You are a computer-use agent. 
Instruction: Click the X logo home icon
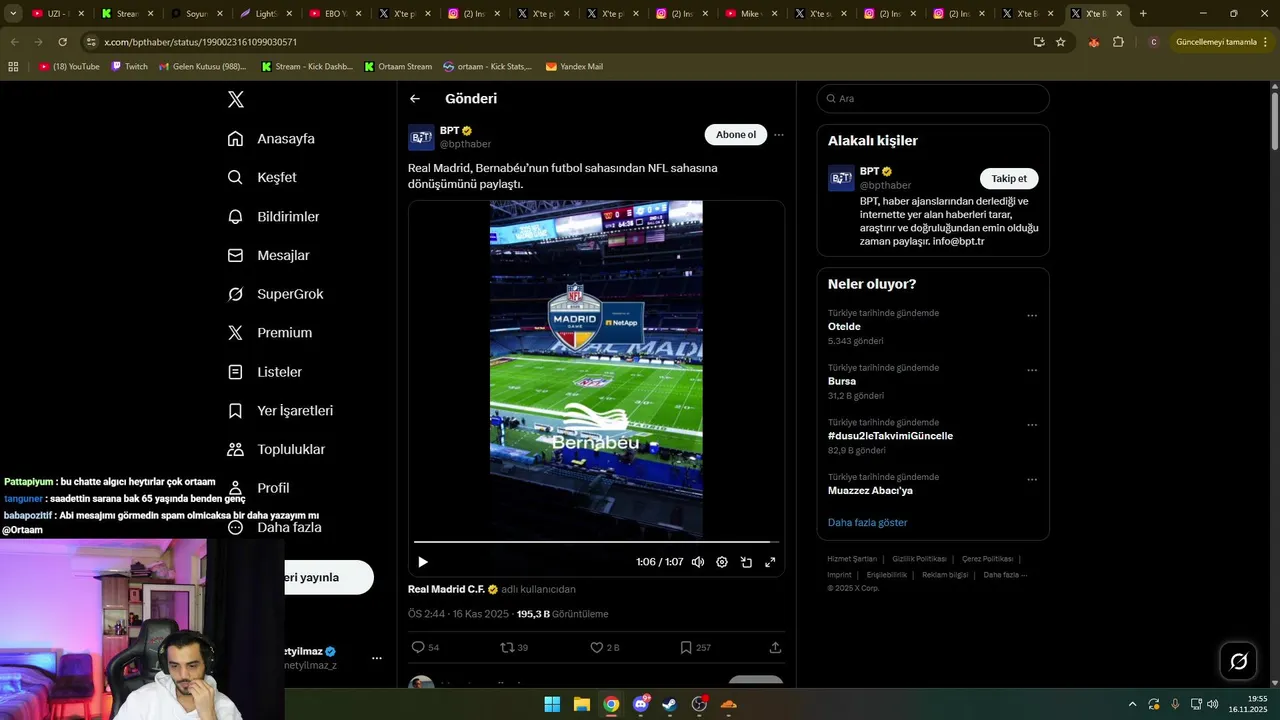coord(236,99)
